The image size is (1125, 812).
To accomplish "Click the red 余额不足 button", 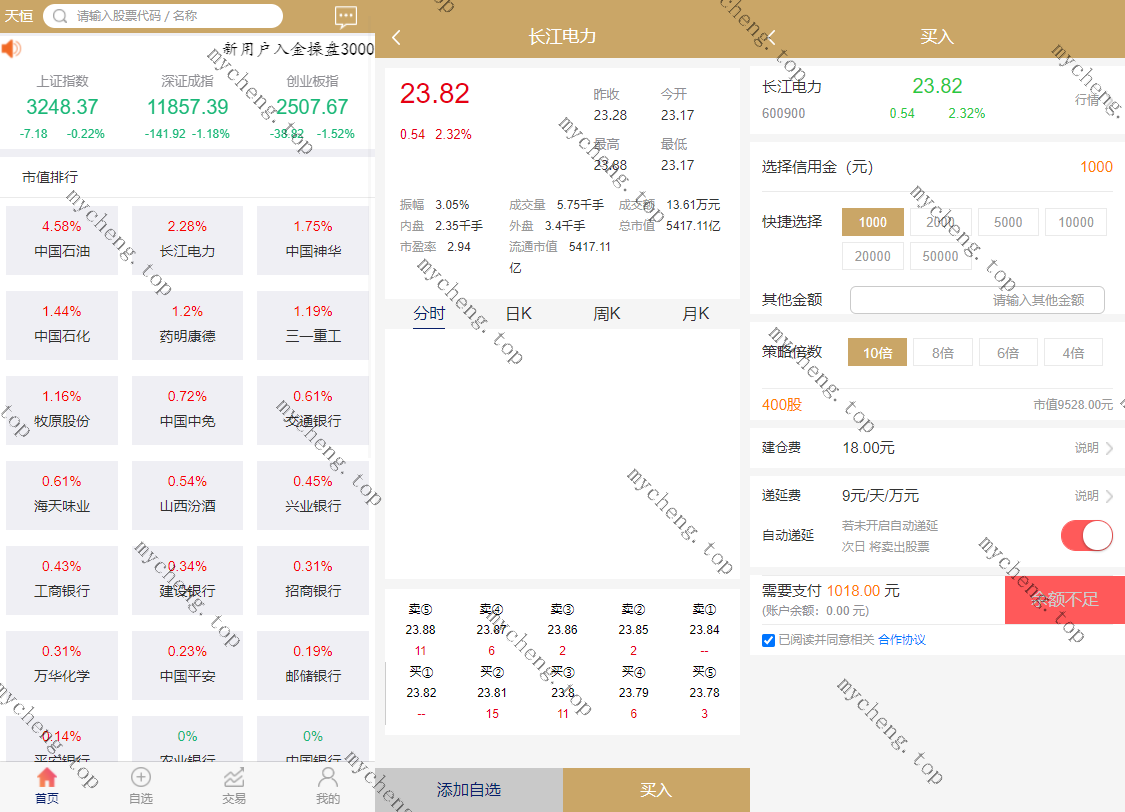I will (1065, 600).
